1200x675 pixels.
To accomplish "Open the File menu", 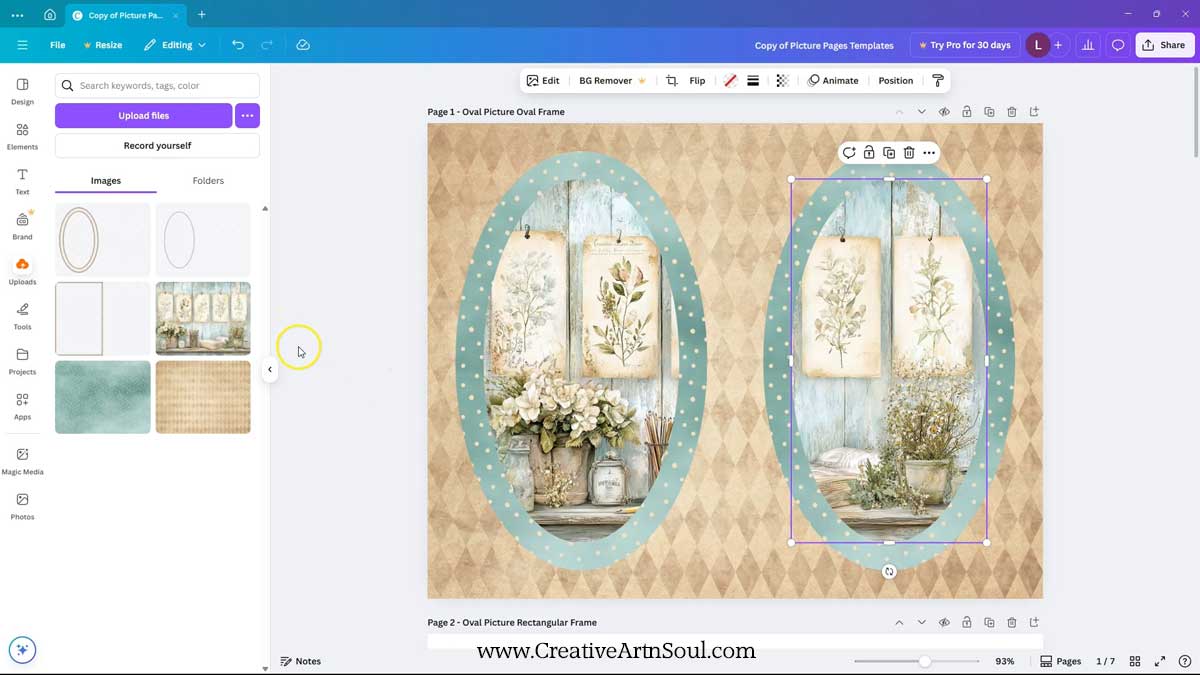I will coord(58,45).
